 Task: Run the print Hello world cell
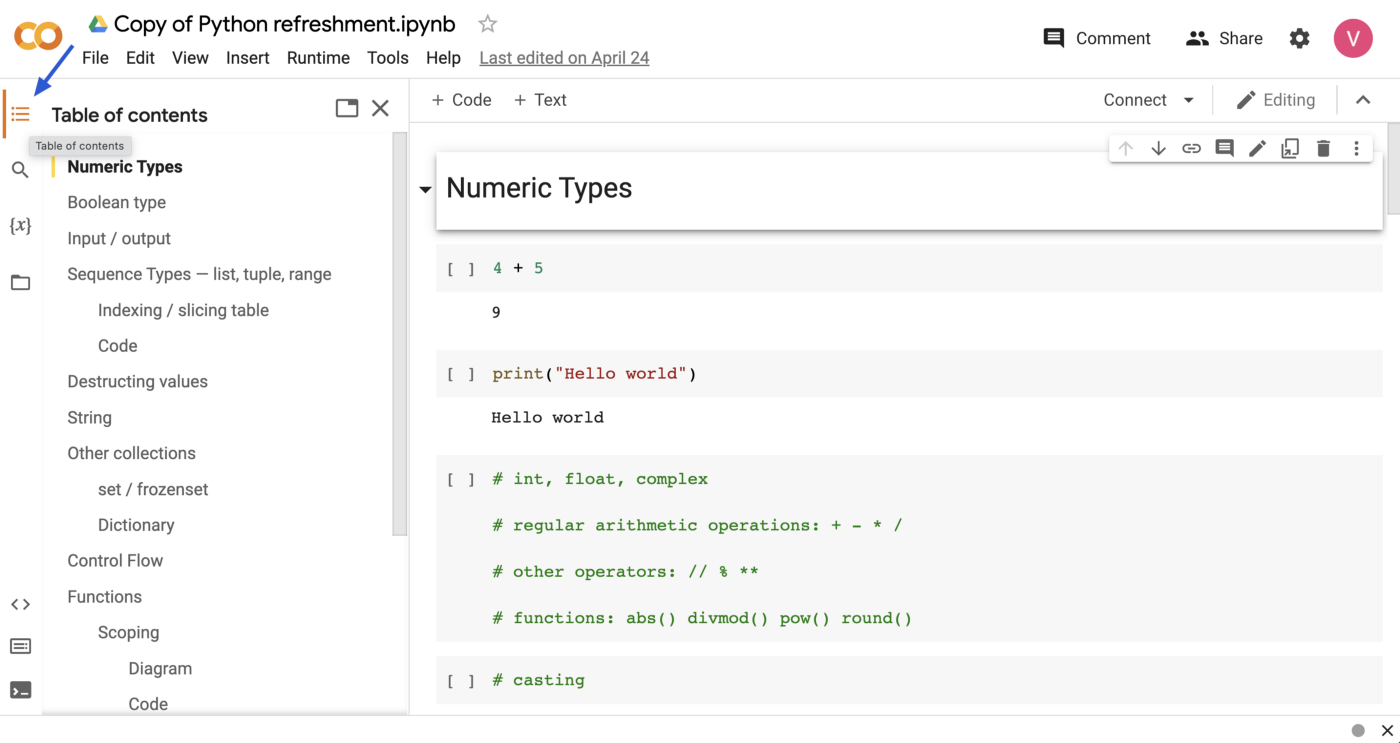click(x=460, y=374)
